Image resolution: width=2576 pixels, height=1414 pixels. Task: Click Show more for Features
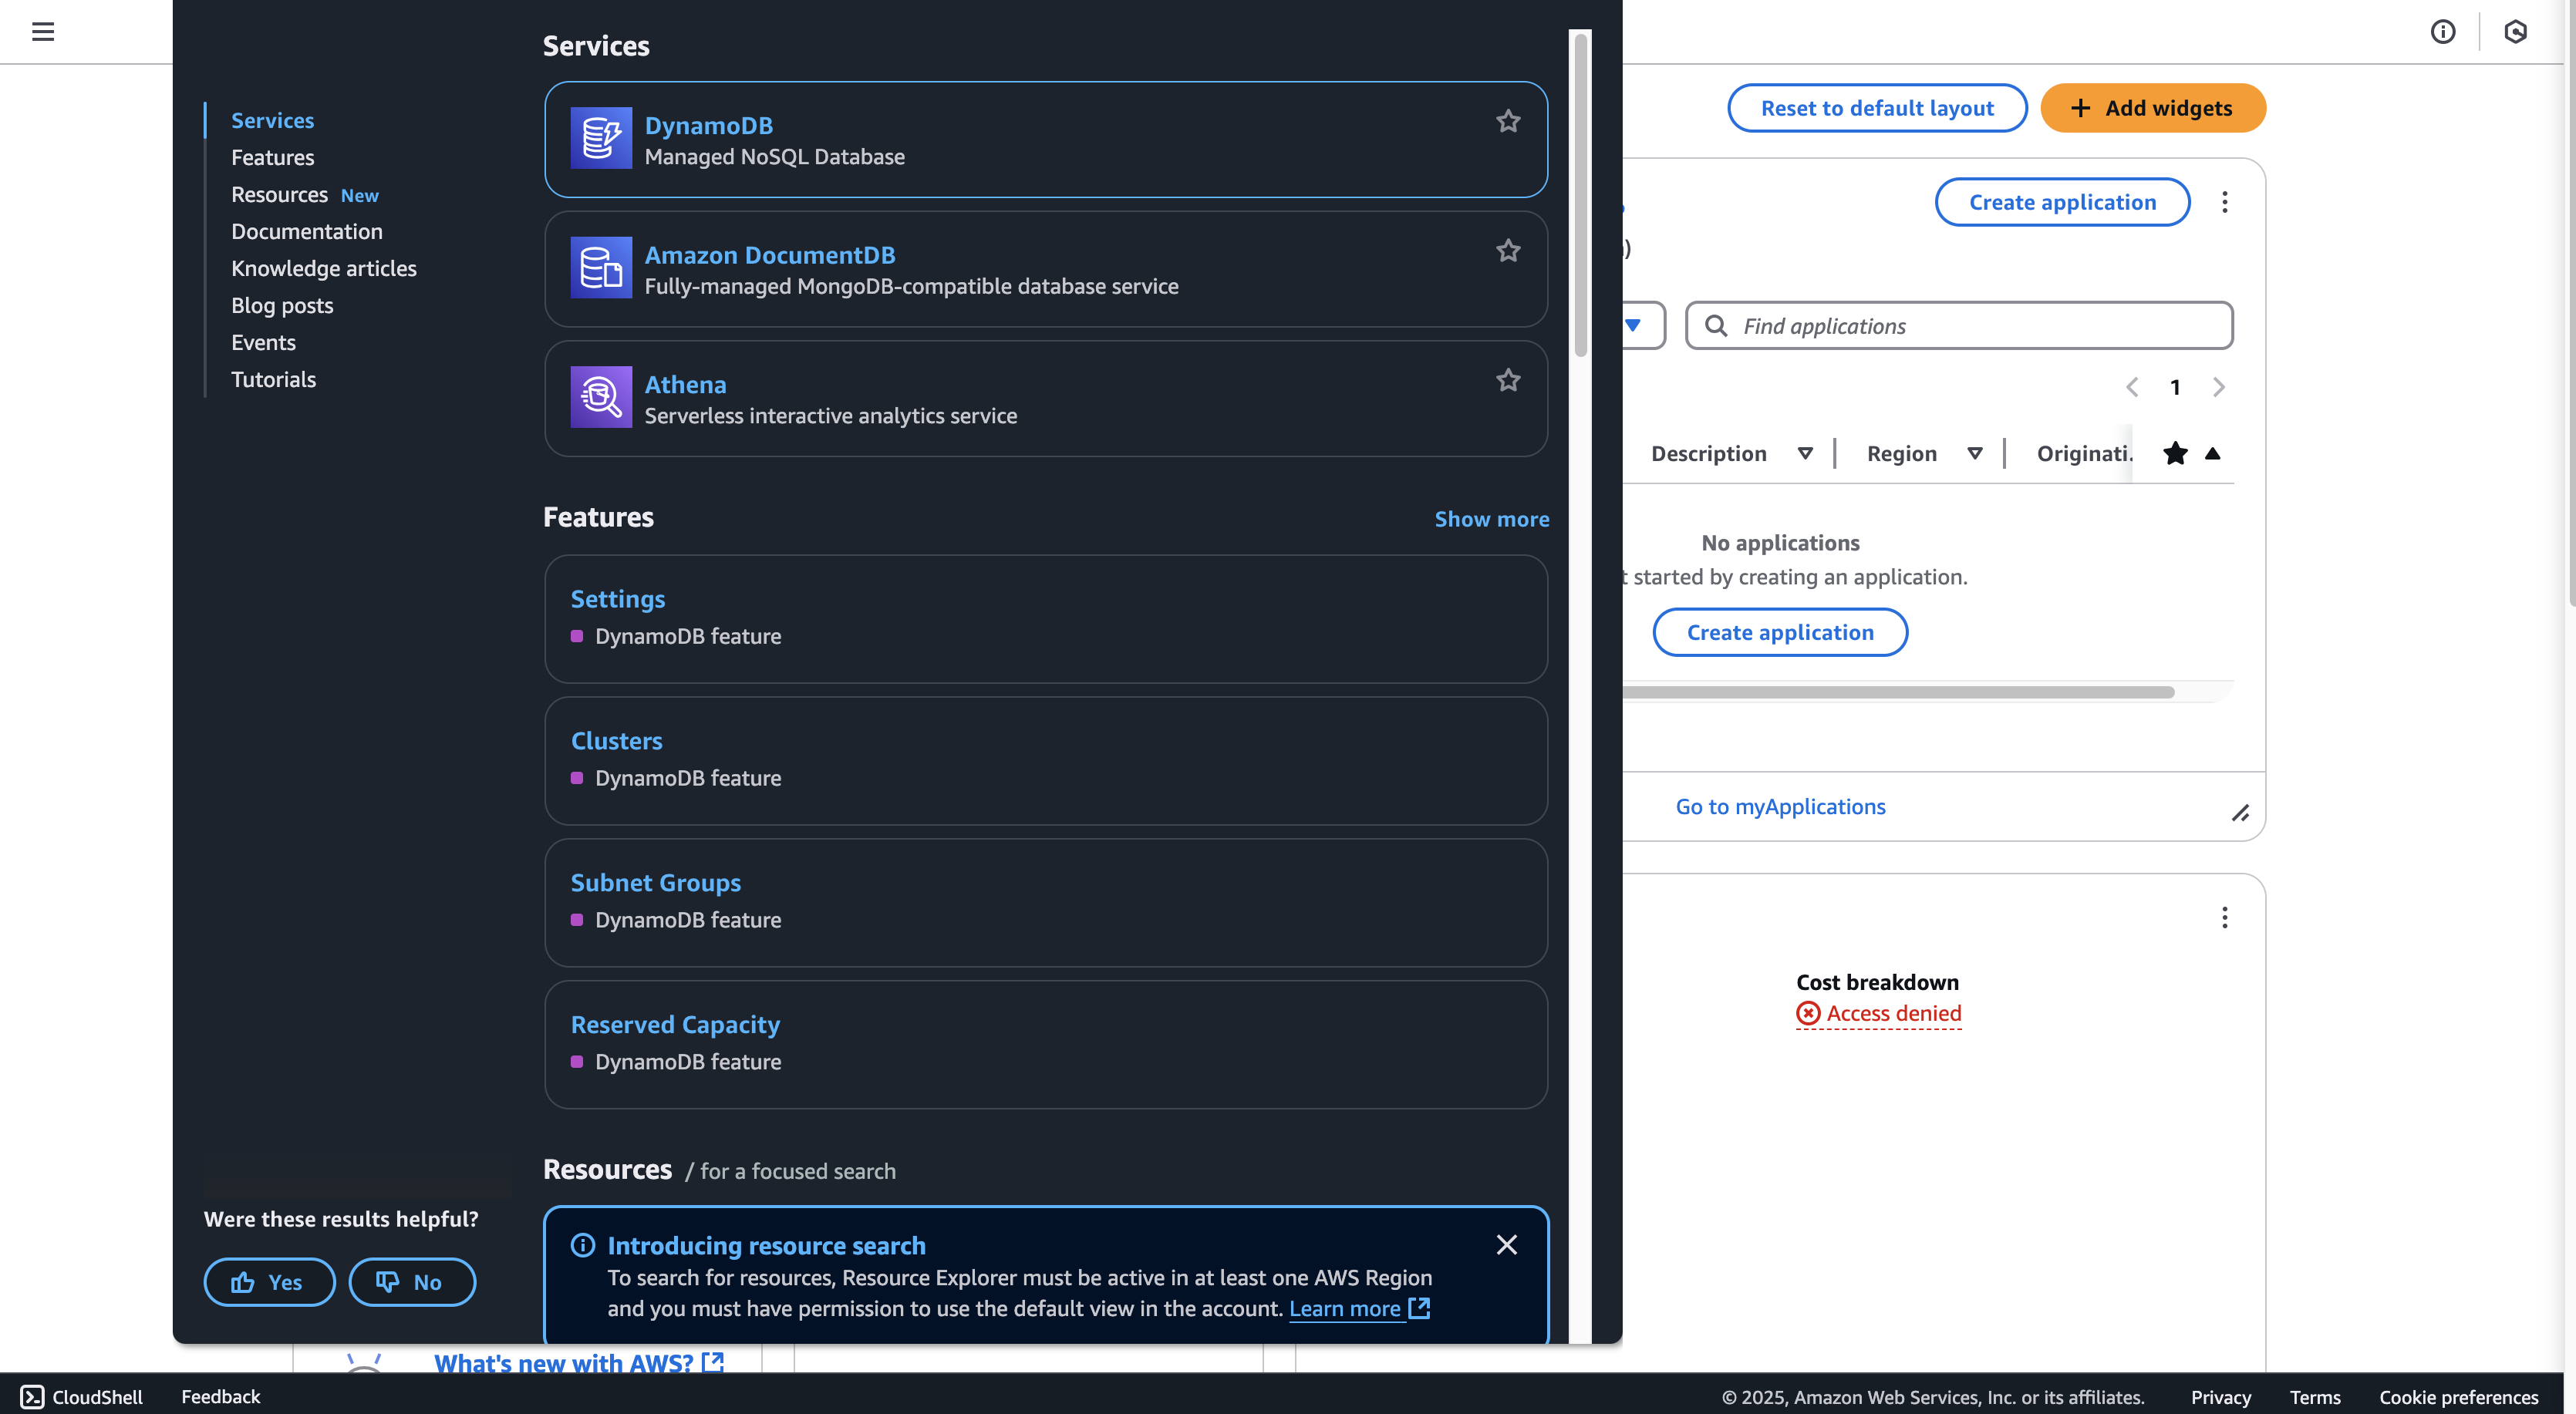(1492, 519)
